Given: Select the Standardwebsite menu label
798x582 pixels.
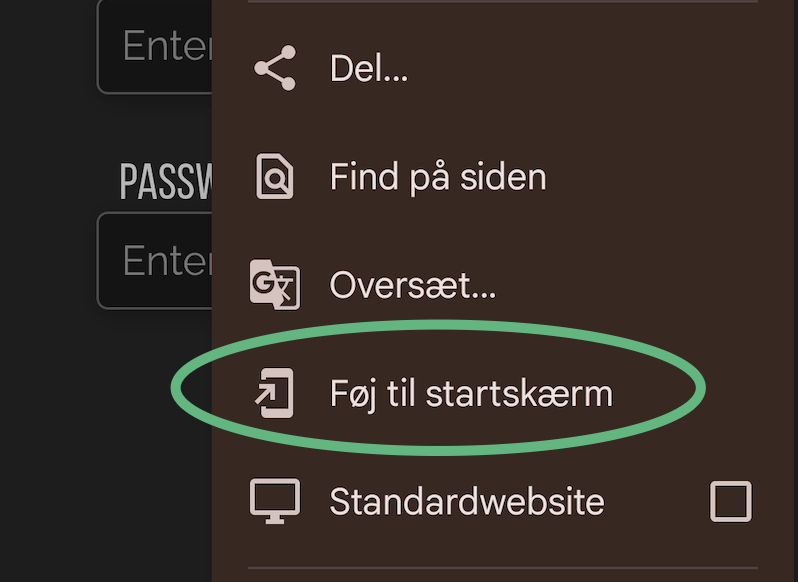Looking at the screenshot, I should coord(467,502).
